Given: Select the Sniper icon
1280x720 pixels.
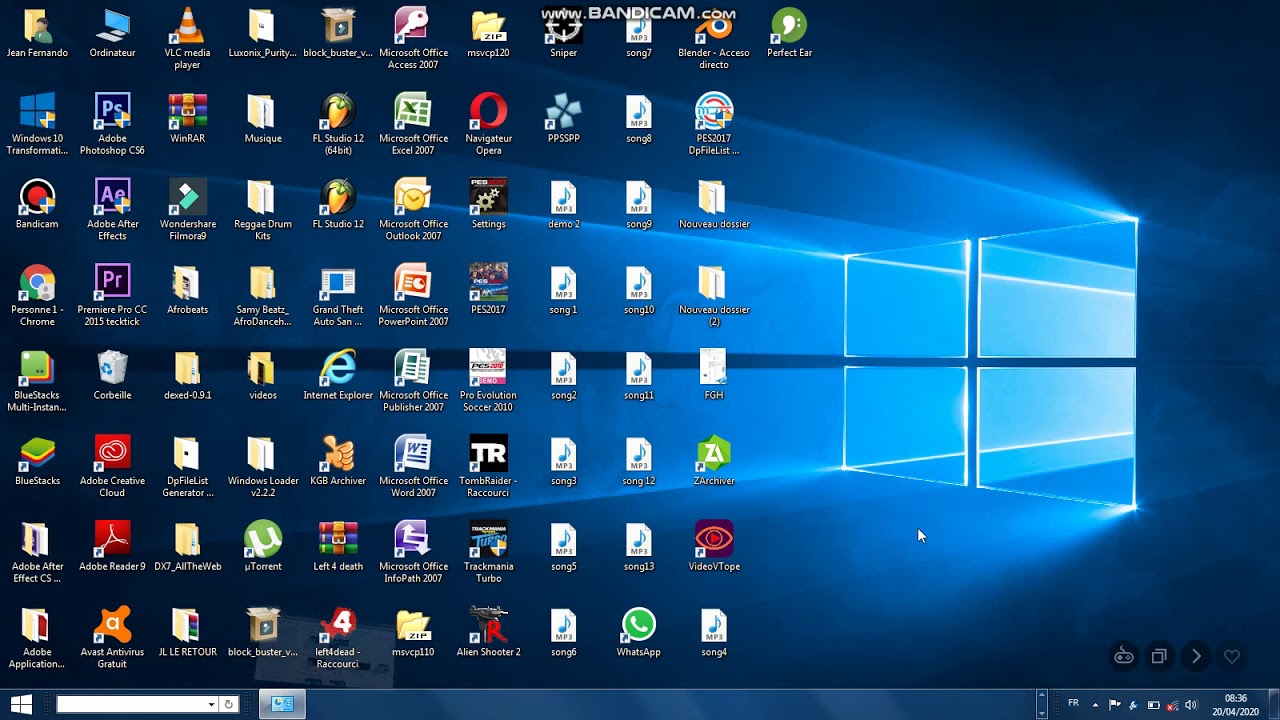Looking at the screenshot, I should [563, 33].
